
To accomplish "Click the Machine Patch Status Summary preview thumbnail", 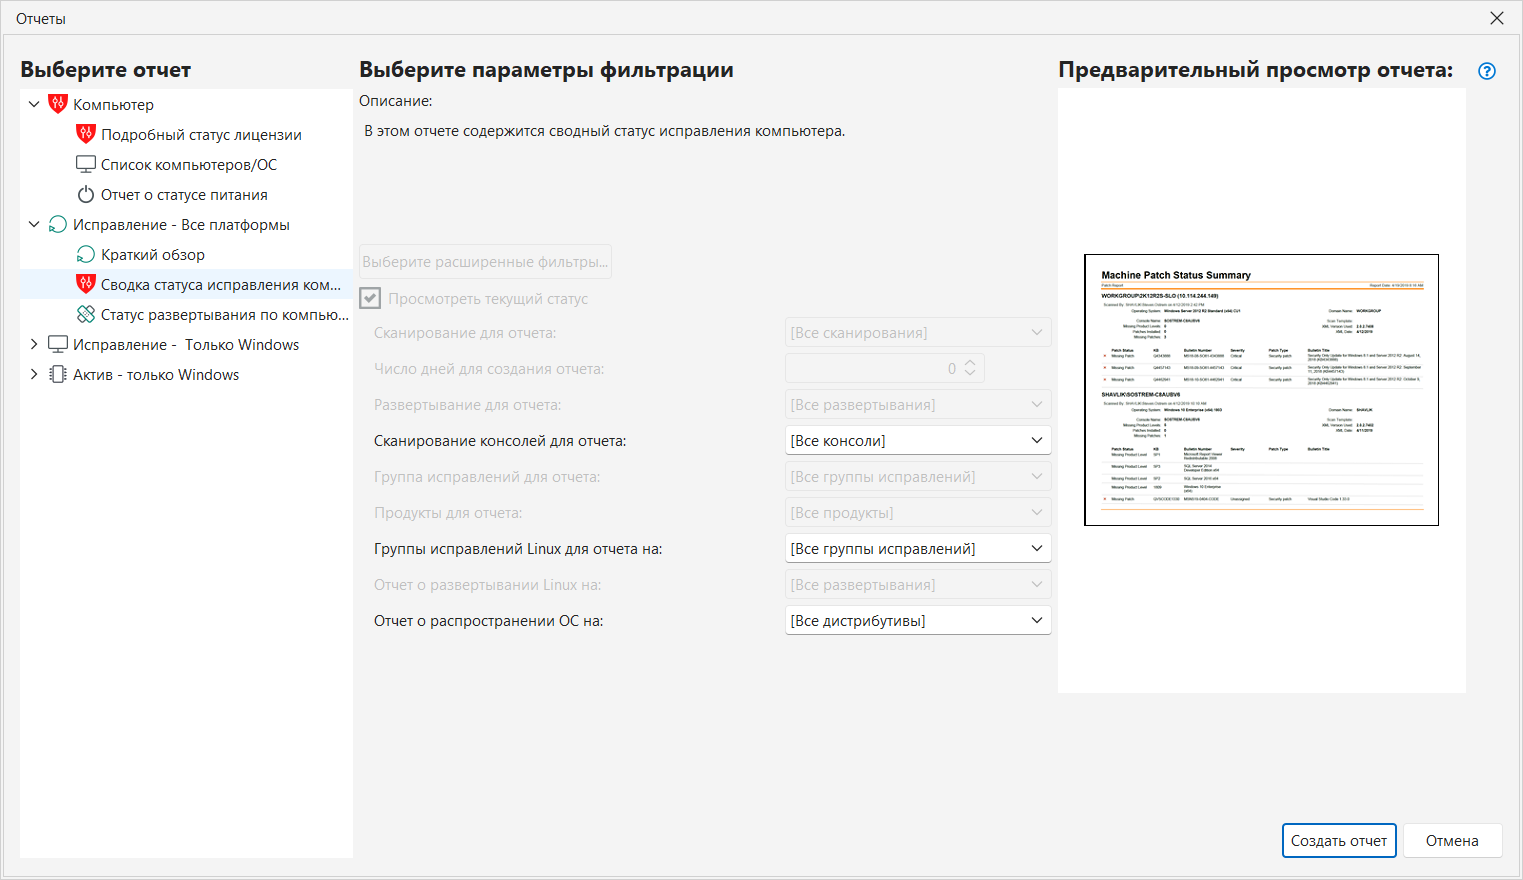I will pyautogui.click(x=1261, y=390).
